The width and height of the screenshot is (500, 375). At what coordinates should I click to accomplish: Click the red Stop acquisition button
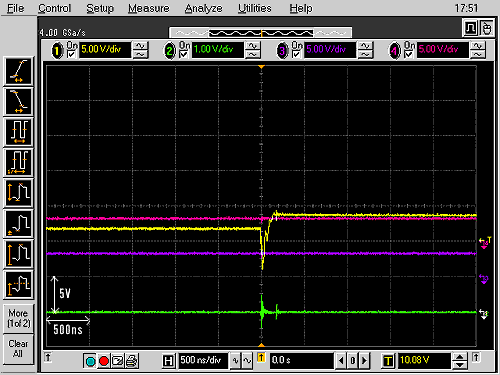[x=104, y=361]
